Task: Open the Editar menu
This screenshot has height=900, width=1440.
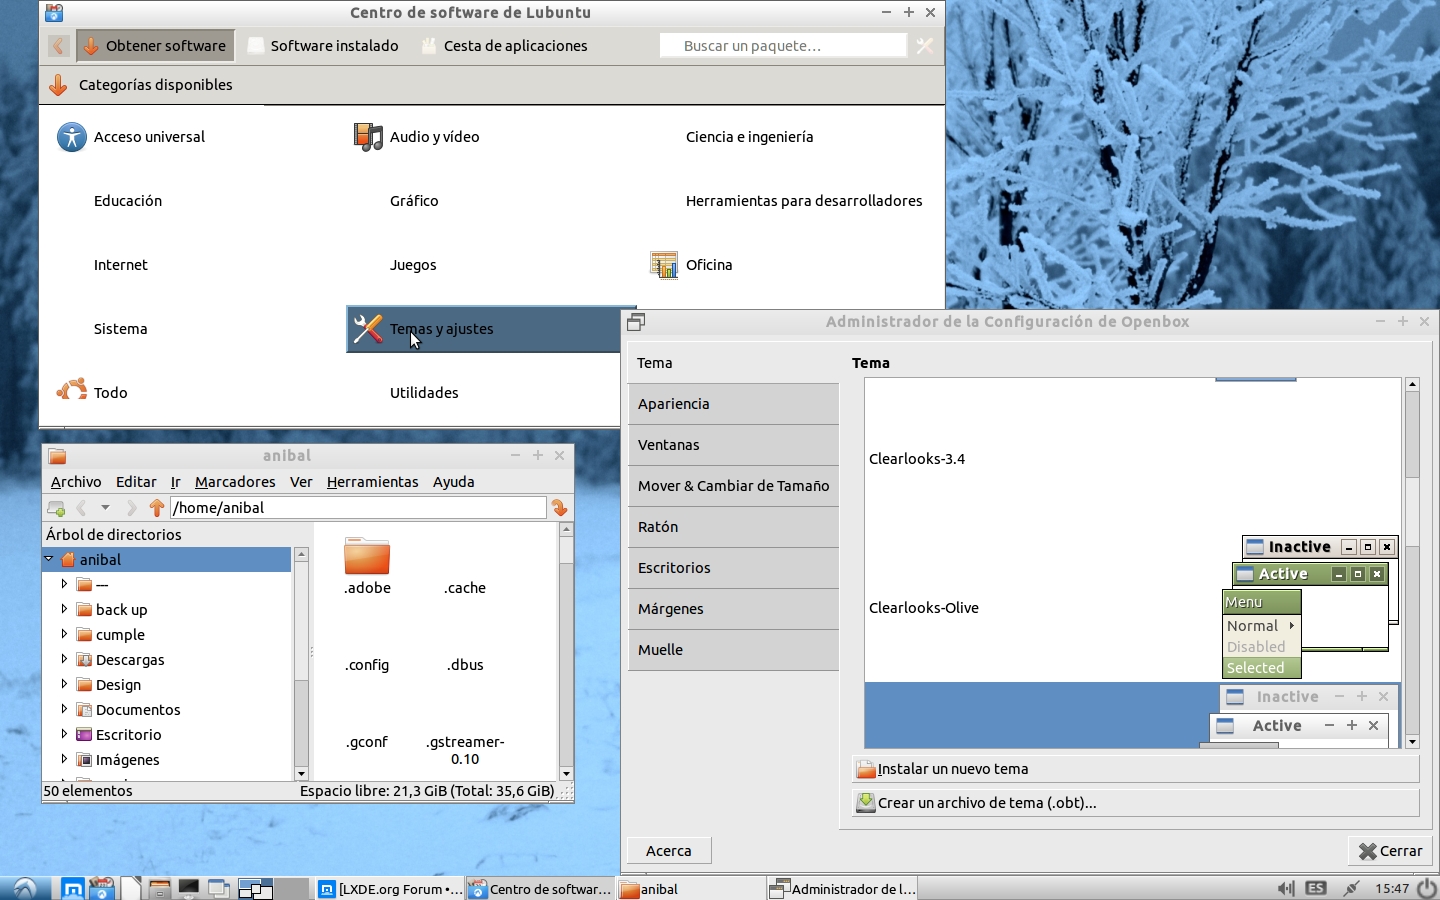Action: click(136, 482)
